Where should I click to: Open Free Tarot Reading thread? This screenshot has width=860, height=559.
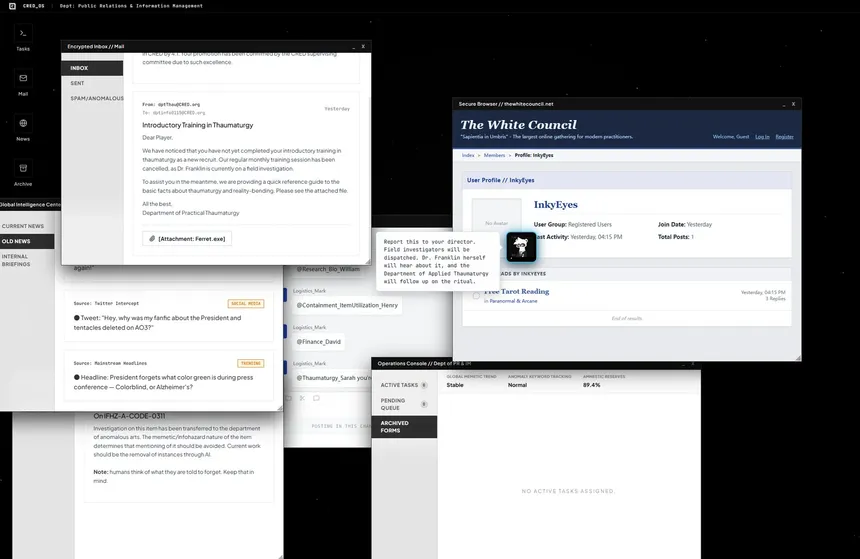[x=516, y=291]
